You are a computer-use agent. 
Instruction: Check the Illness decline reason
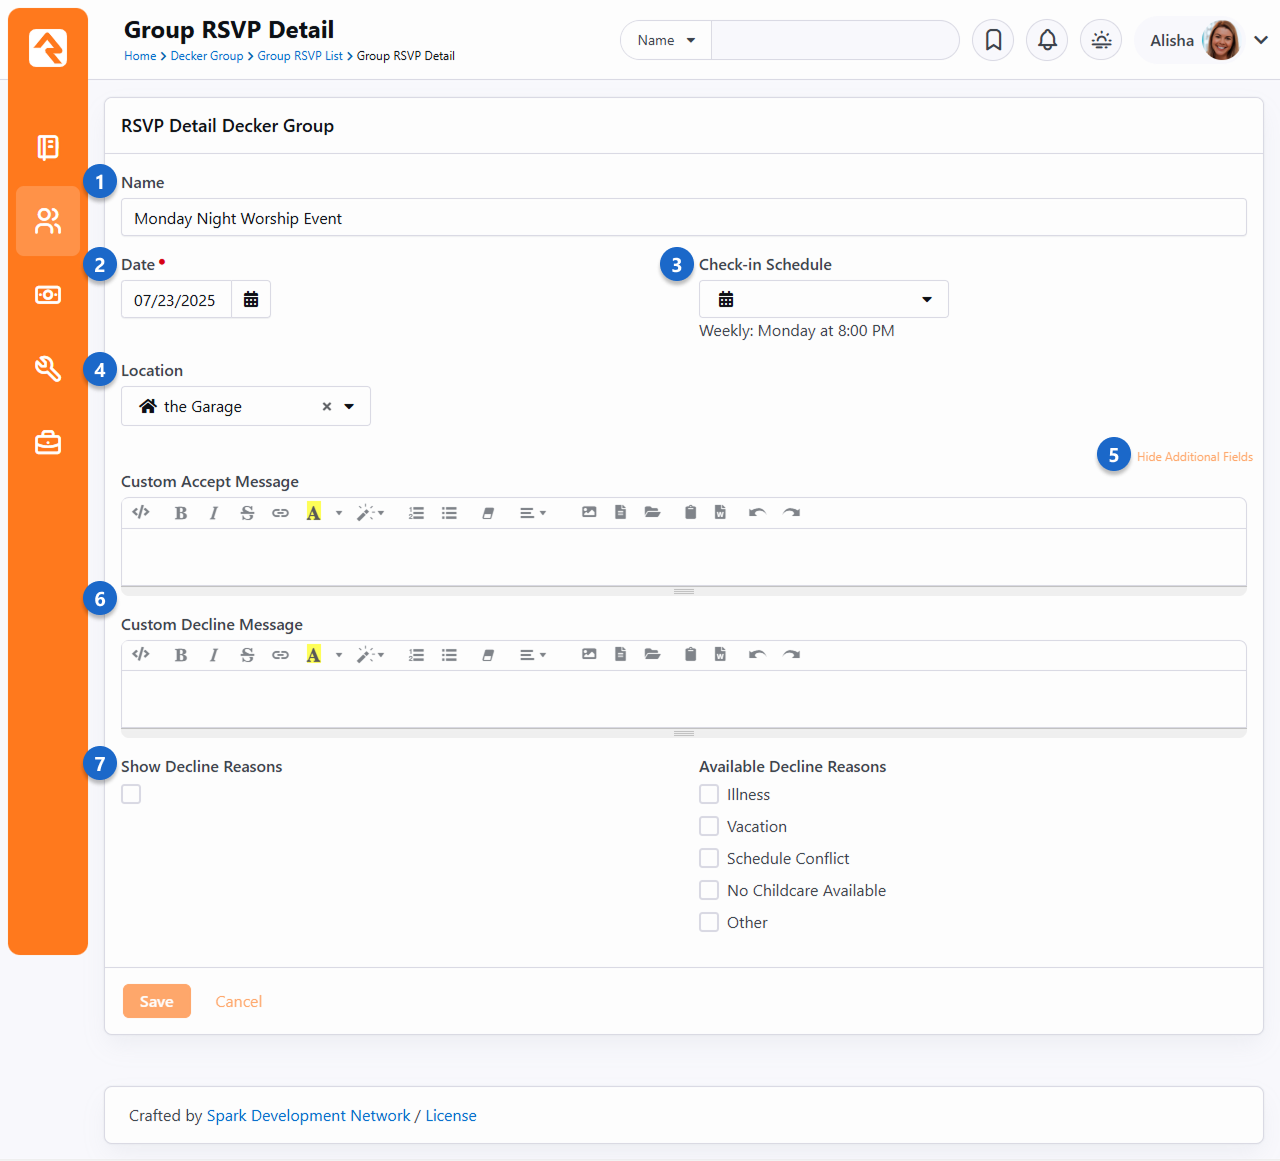pyautogui.click(x=709, y=794)
